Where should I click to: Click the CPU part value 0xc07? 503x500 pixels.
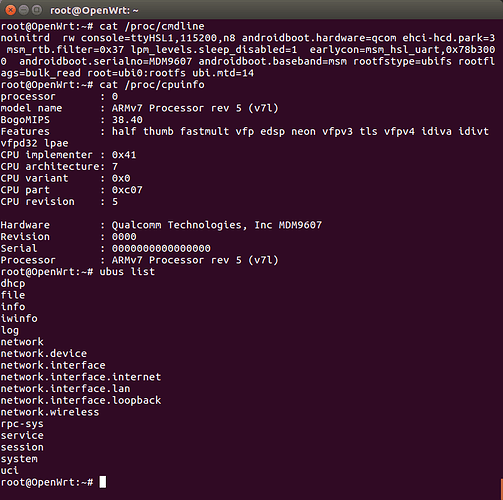(127, 190)
